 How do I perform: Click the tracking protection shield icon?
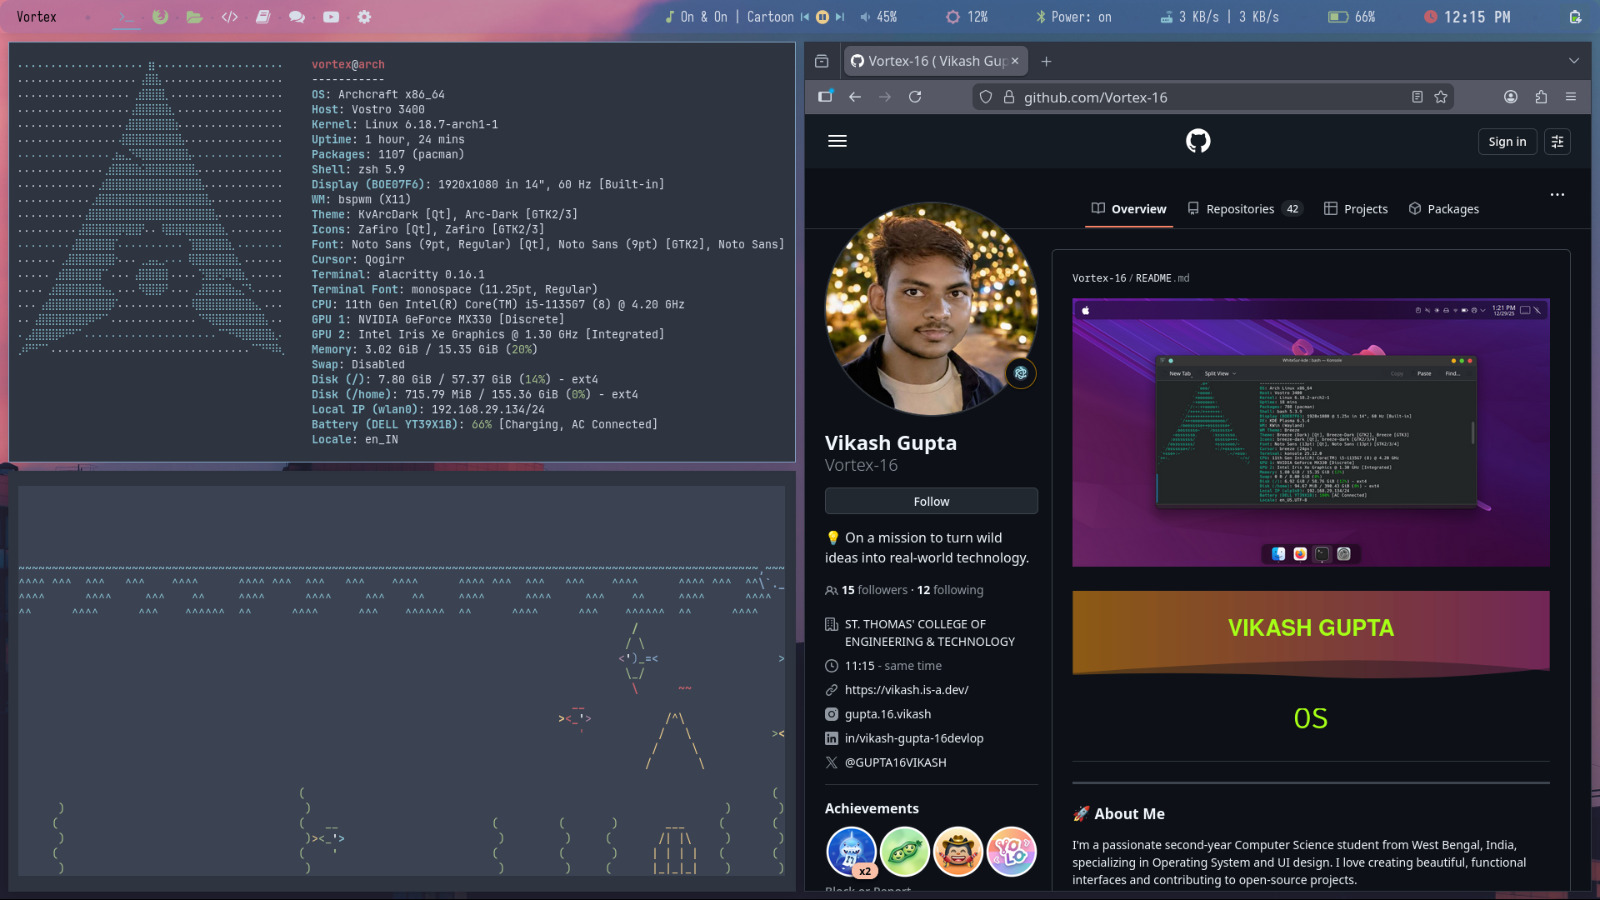coord(986,97)
